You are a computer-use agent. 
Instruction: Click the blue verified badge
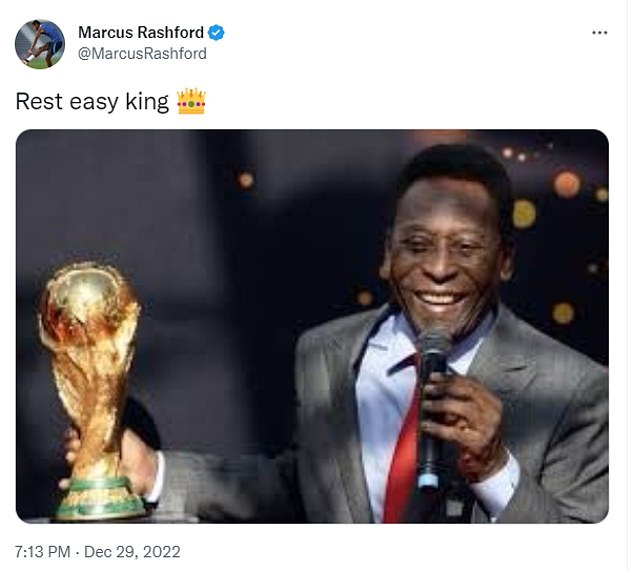coord(216,33)
